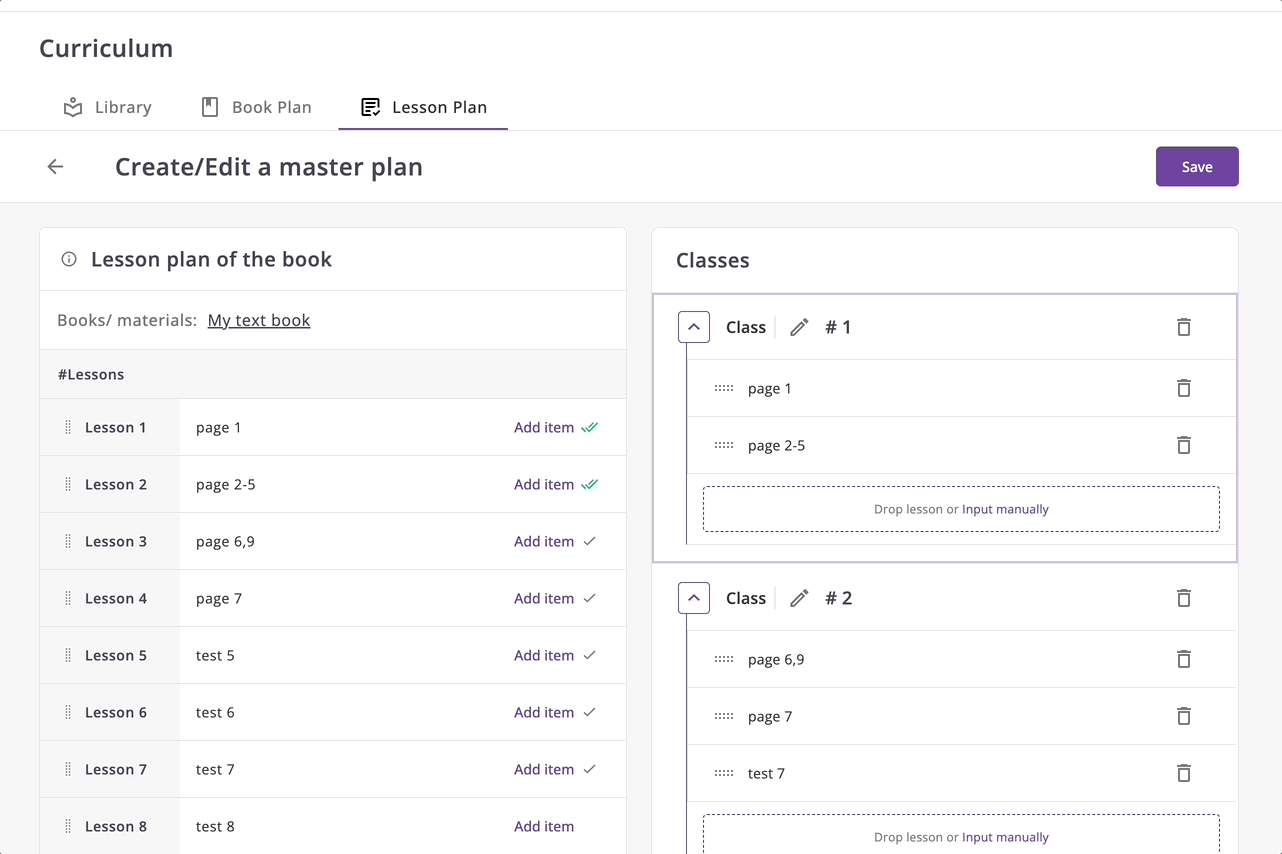The width and height of the screenshot is (1282, 854).
Task: Collapse the Class #1 section
Action: [x=694, y=327]
